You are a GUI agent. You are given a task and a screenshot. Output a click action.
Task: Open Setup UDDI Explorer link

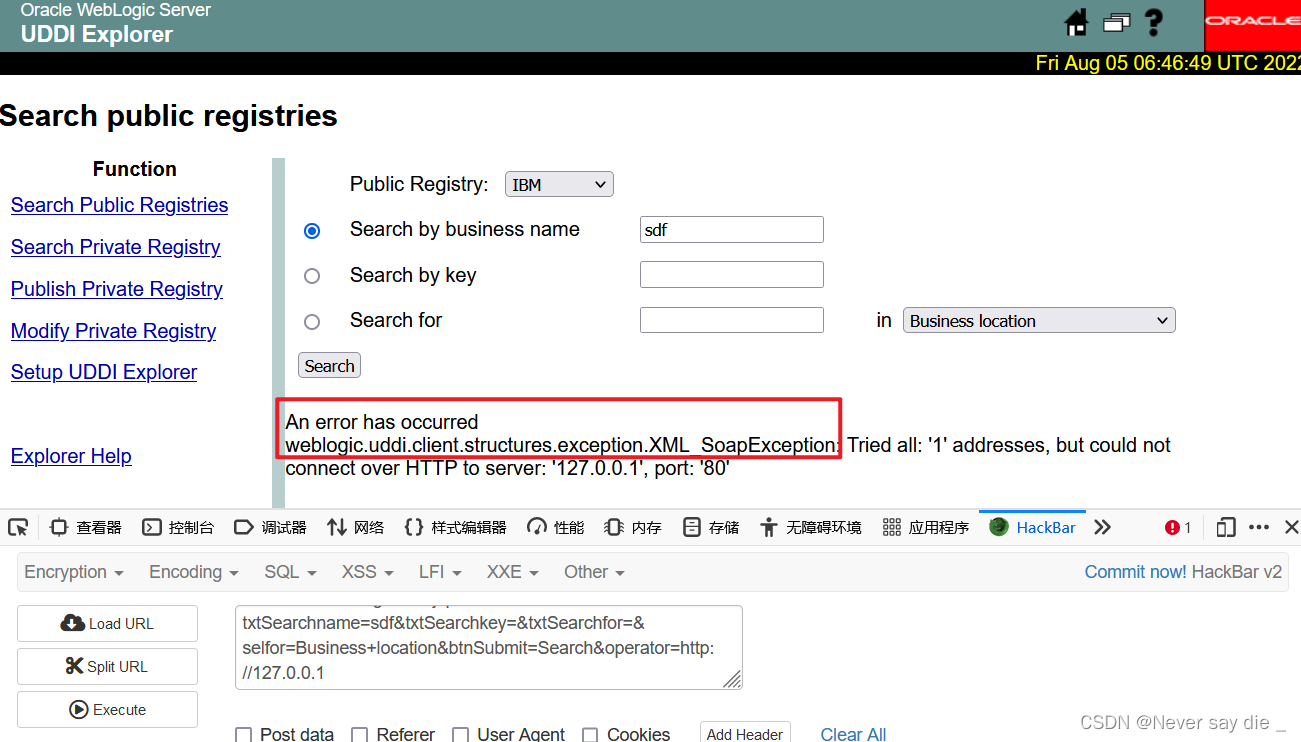coord(104,372)
